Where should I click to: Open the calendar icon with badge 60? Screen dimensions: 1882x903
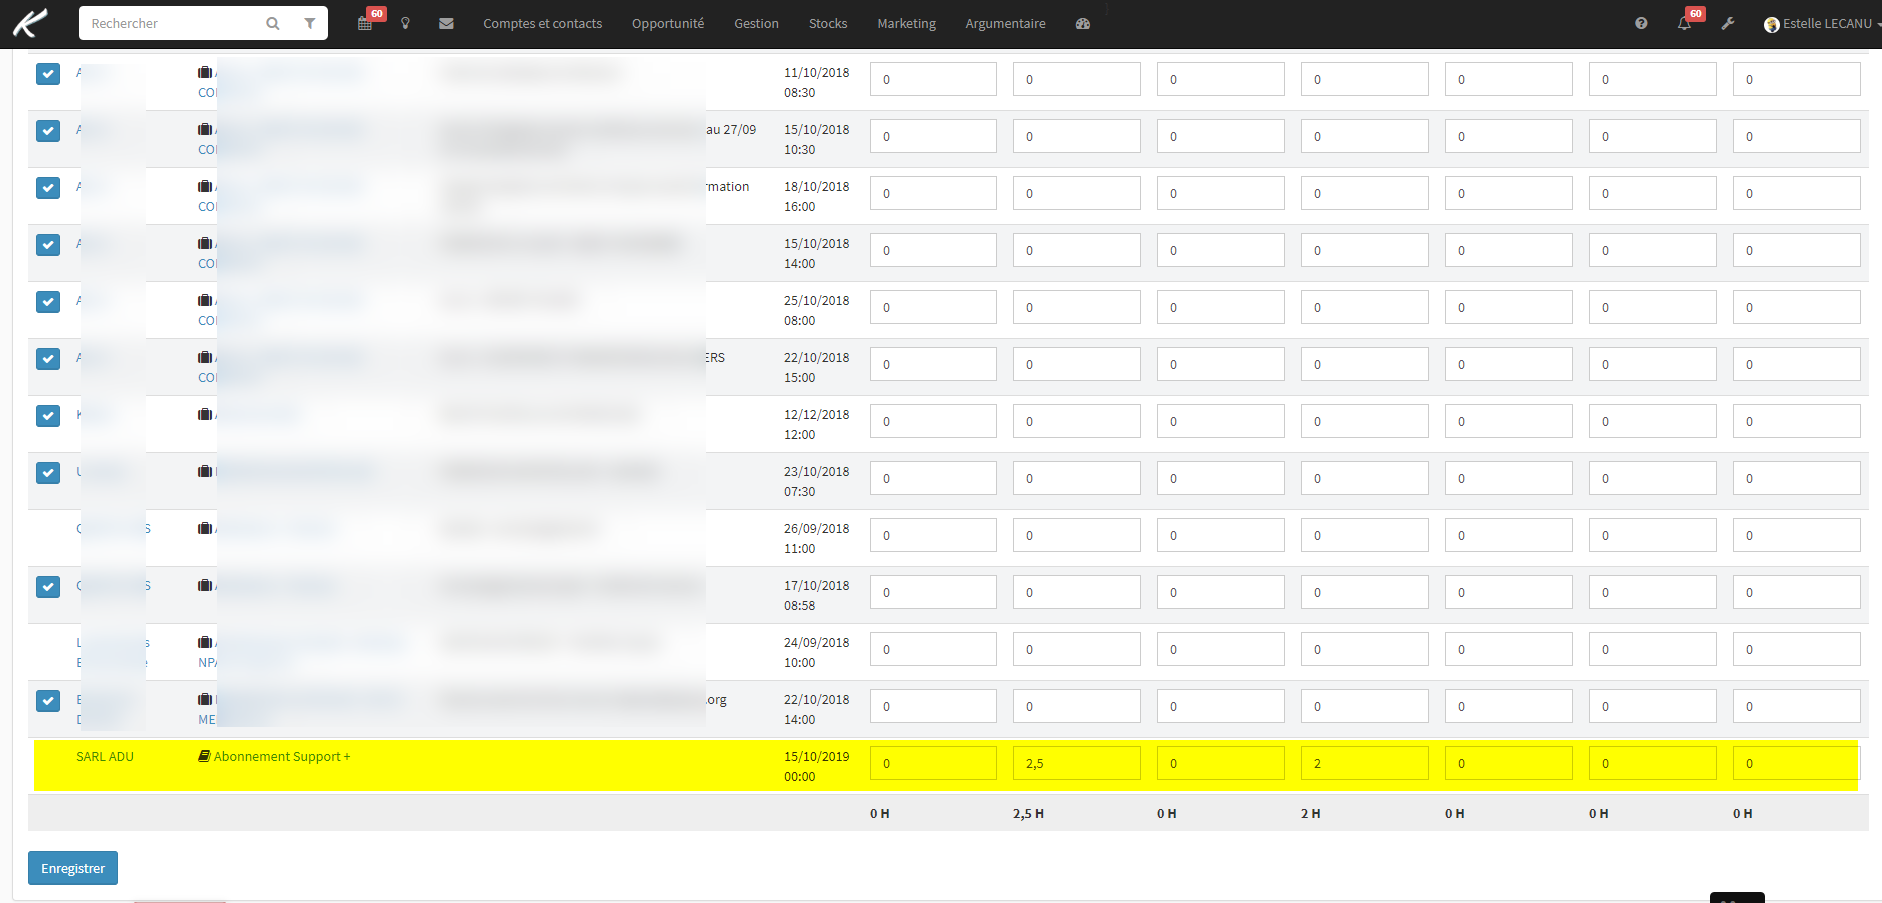(366, 23)
